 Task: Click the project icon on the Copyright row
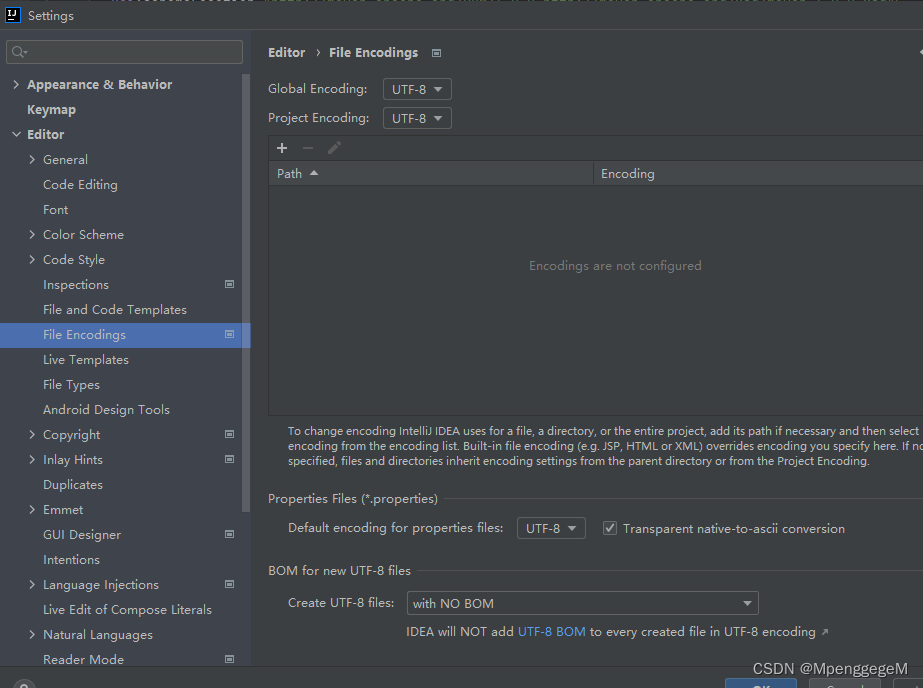pyautogui.click(x=230, y=434)
